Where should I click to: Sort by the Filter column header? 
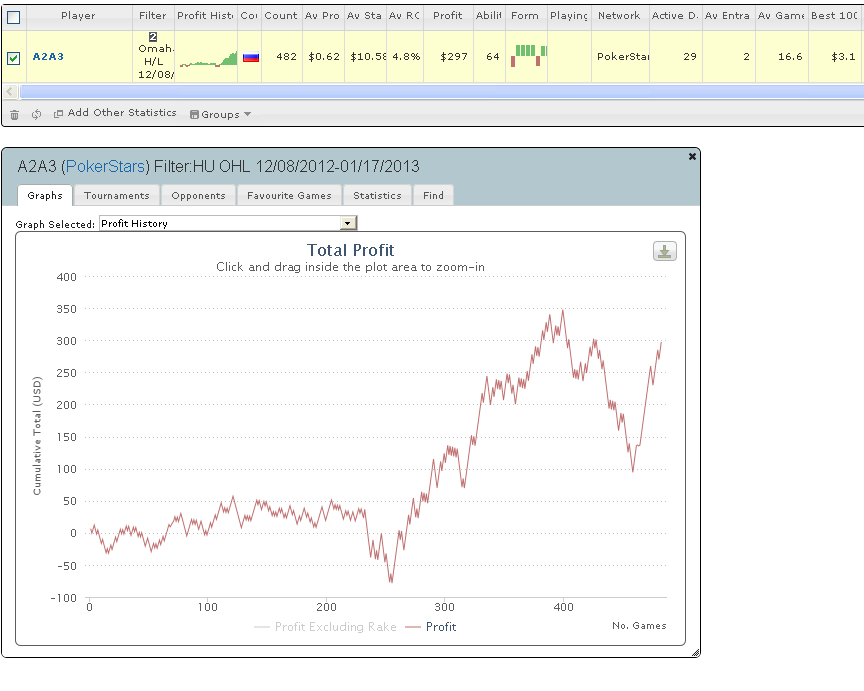[x=153, y=15]
